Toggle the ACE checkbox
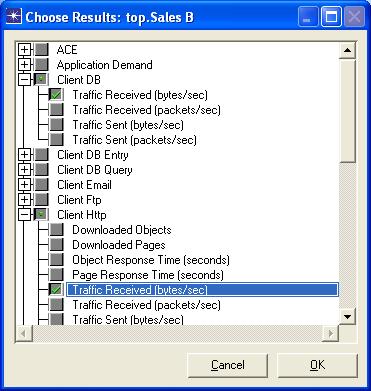 [42, 50]
